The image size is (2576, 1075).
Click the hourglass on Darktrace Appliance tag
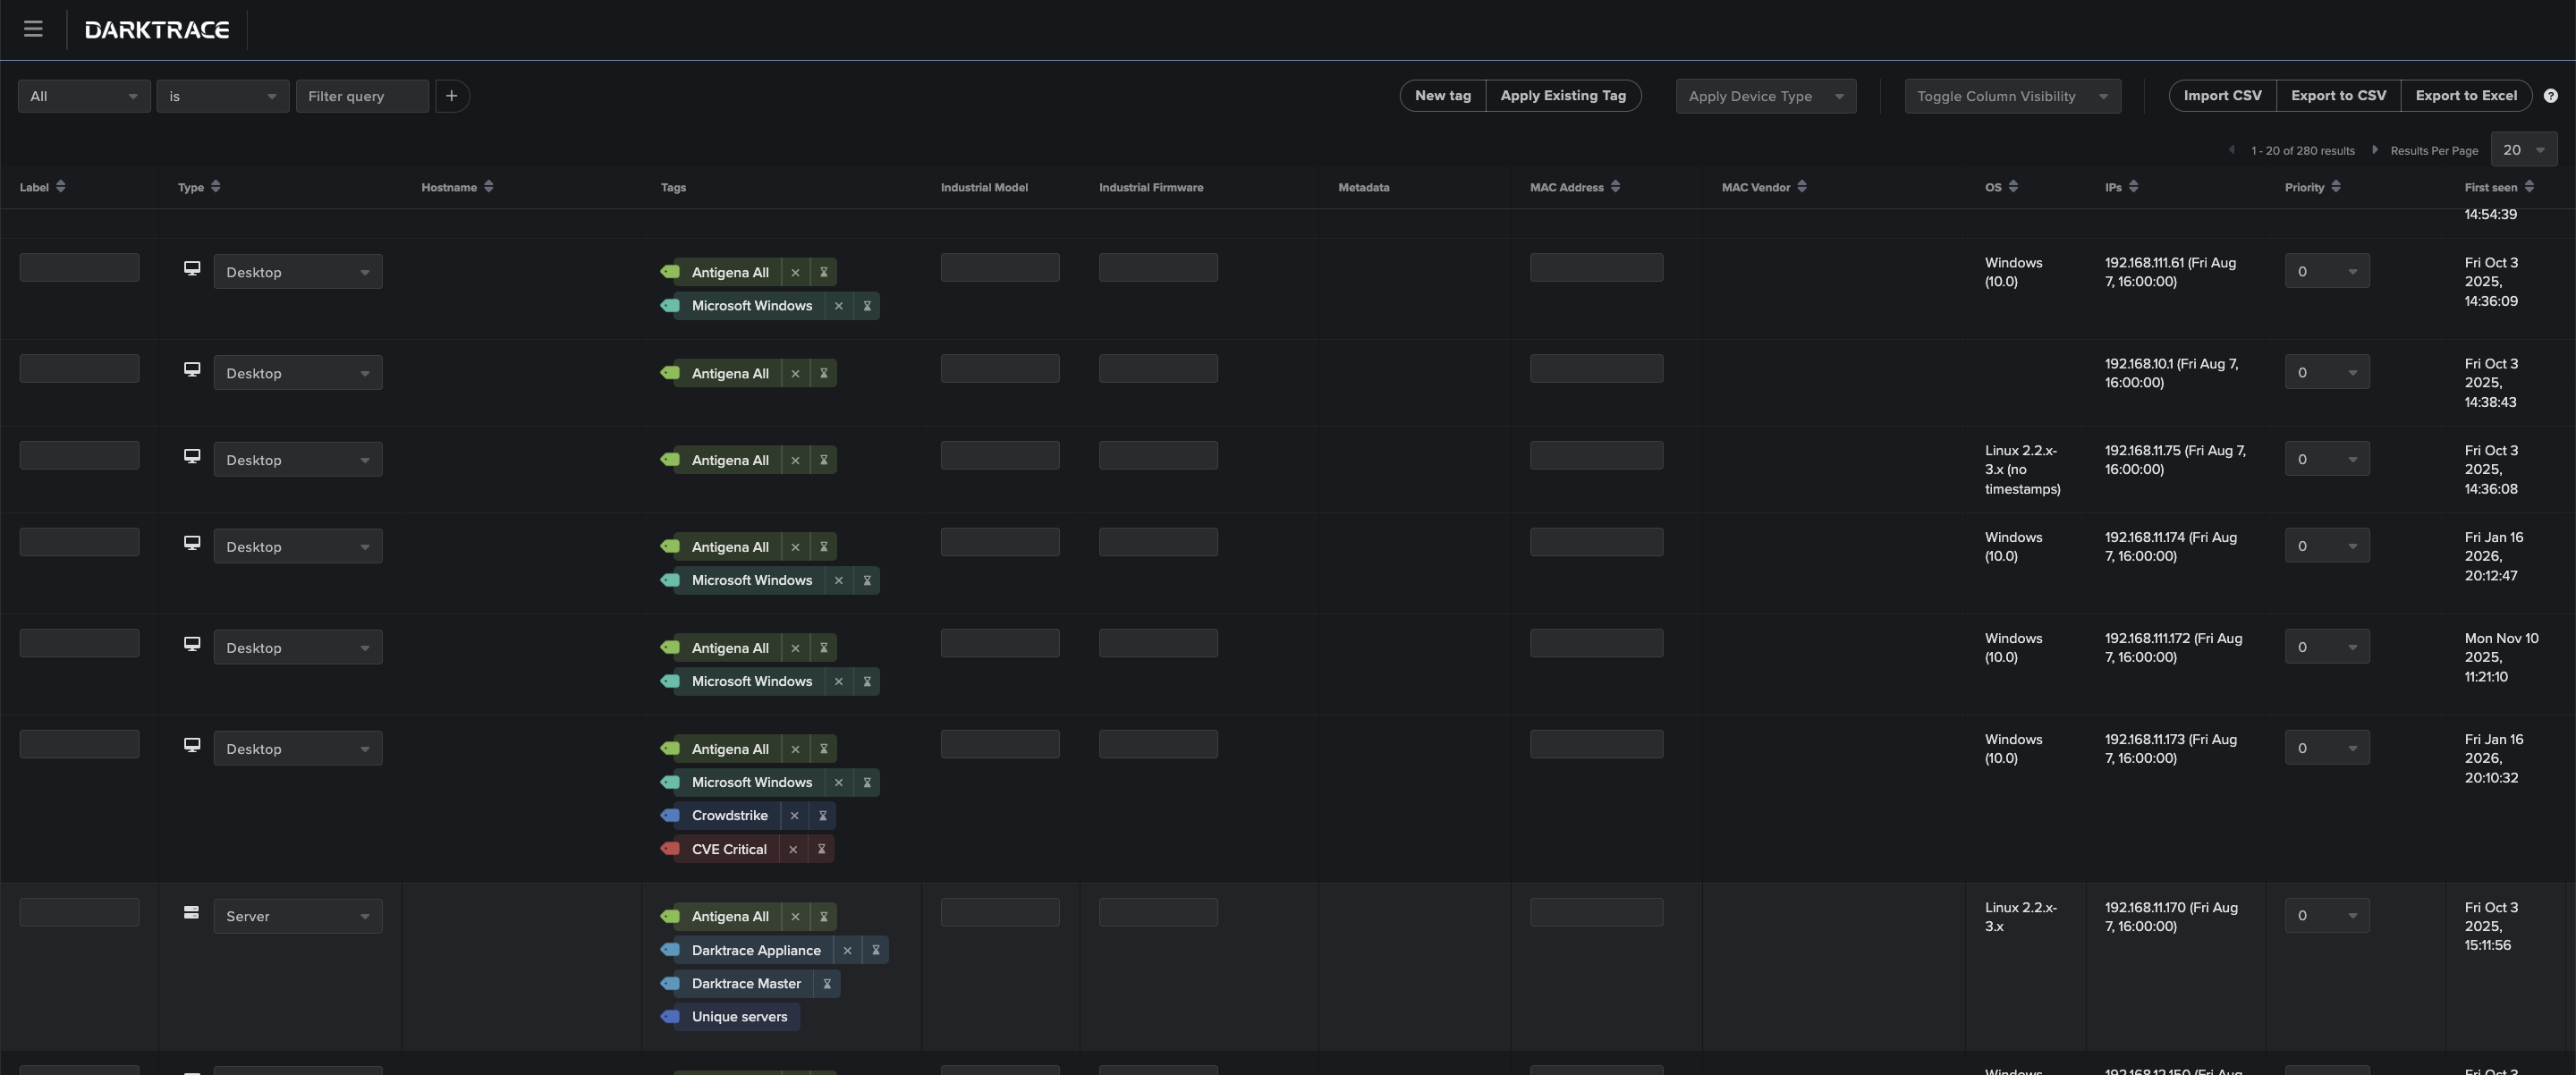tap(876, 950)
